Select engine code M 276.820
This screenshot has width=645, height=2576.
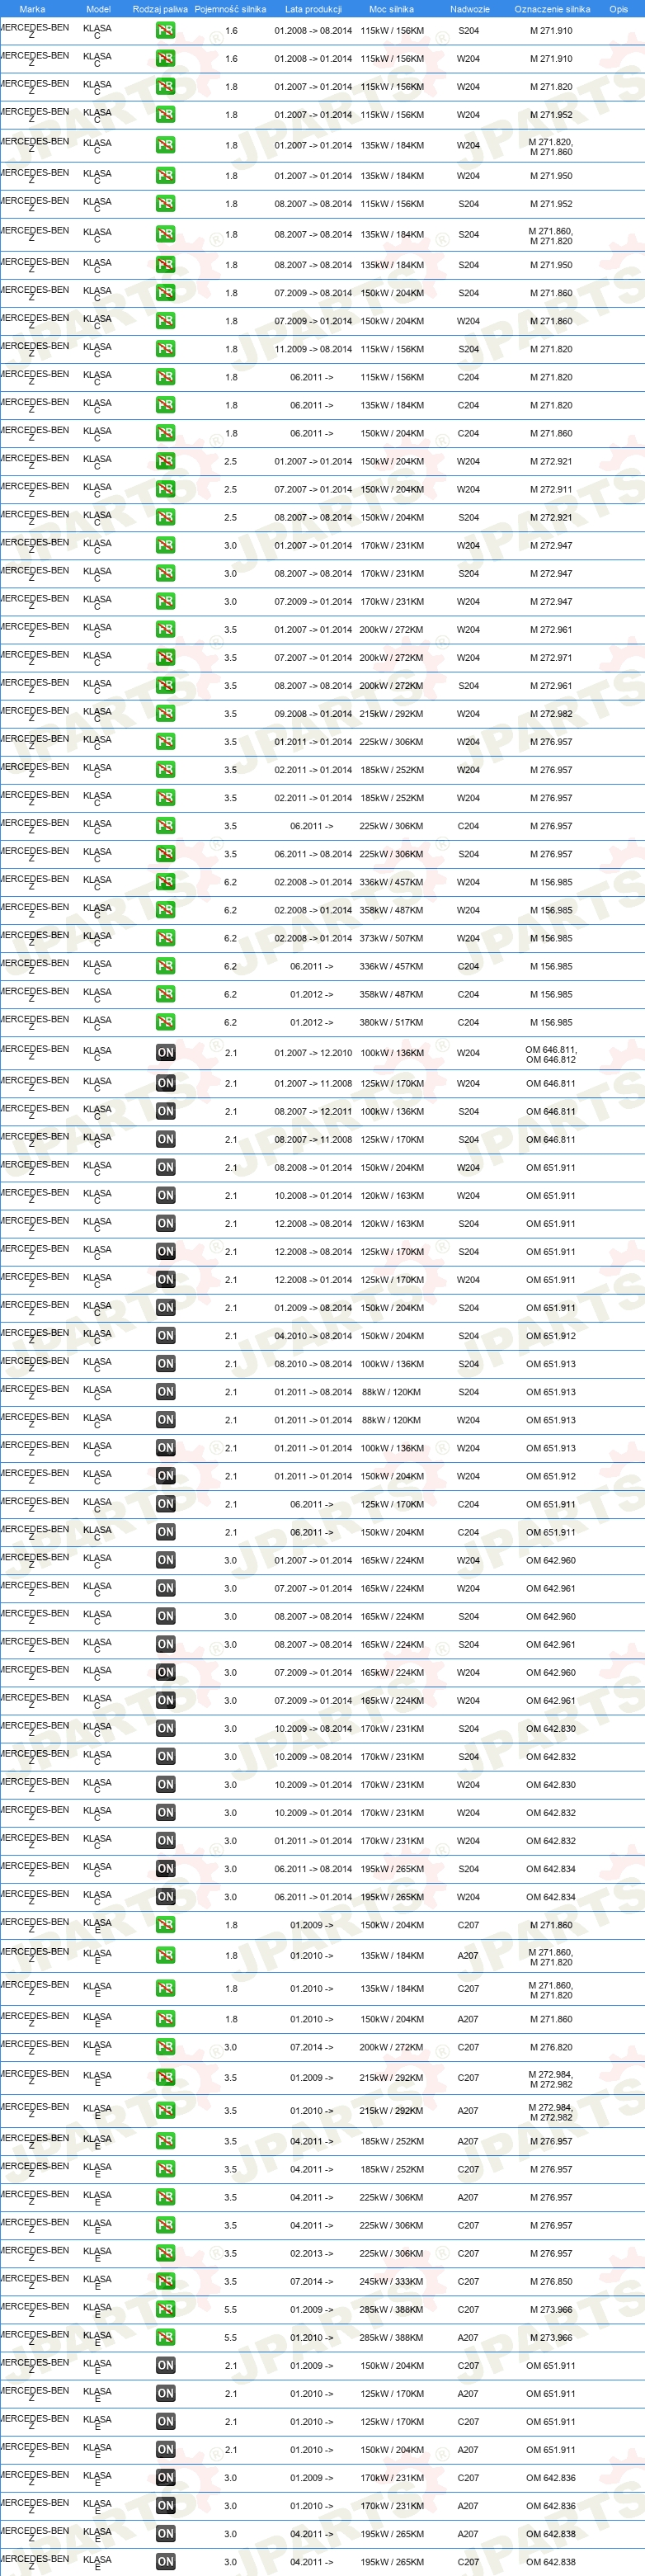click(551, 2047)
